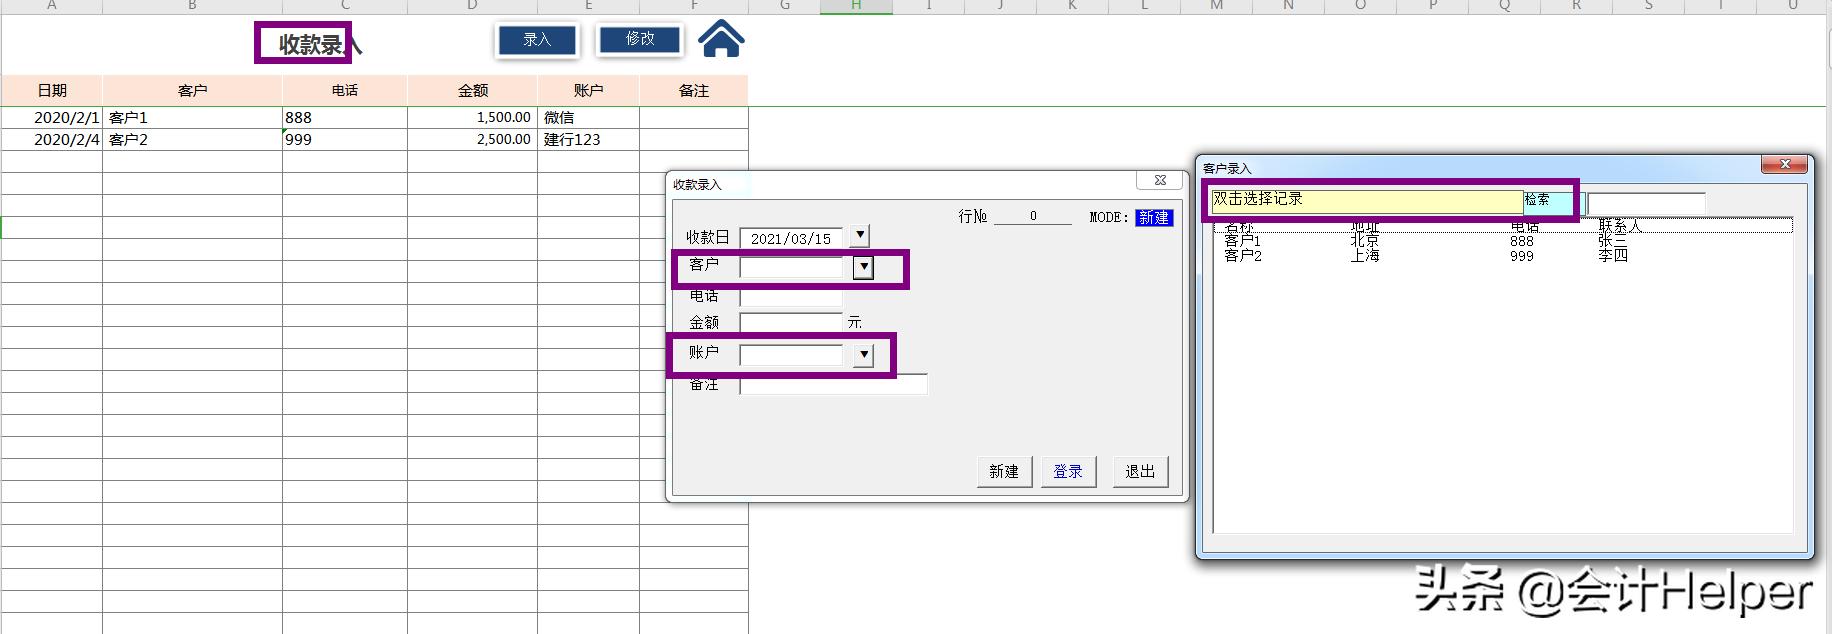The width and height of the screenshot is (1832, 634).
Task: Click into the 金额 amount field
Action: [790, 322]
